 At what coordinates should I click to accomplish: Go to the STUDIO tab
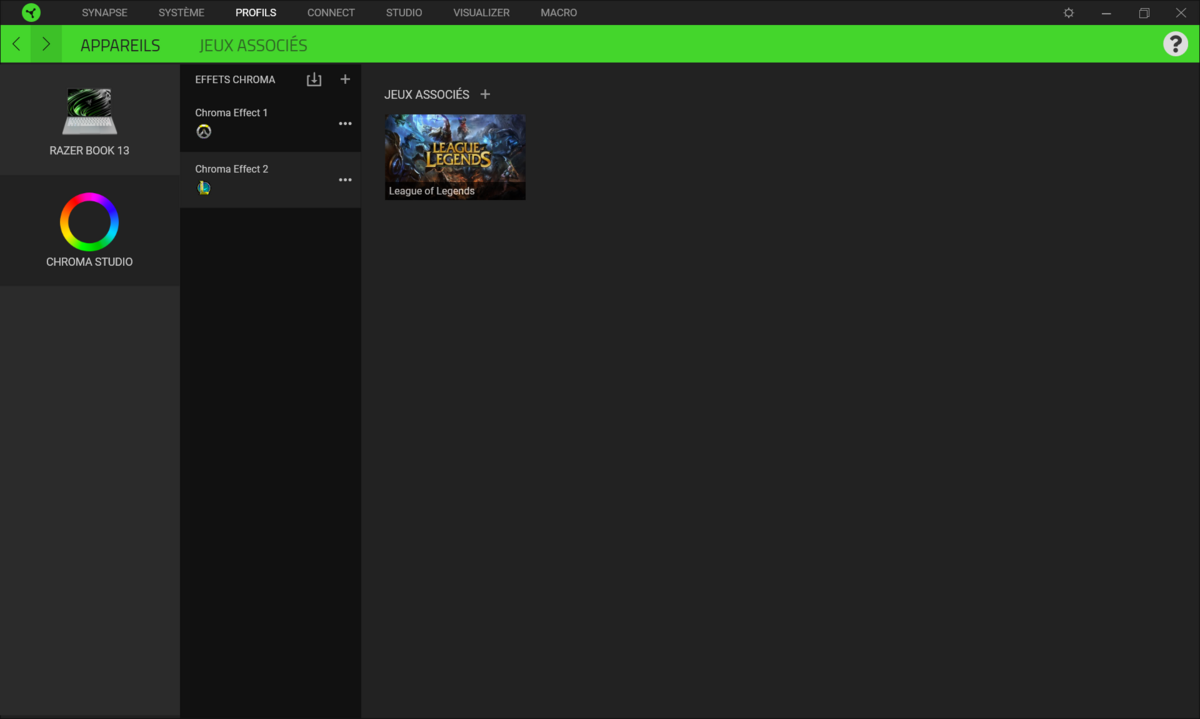pos(404,13)
